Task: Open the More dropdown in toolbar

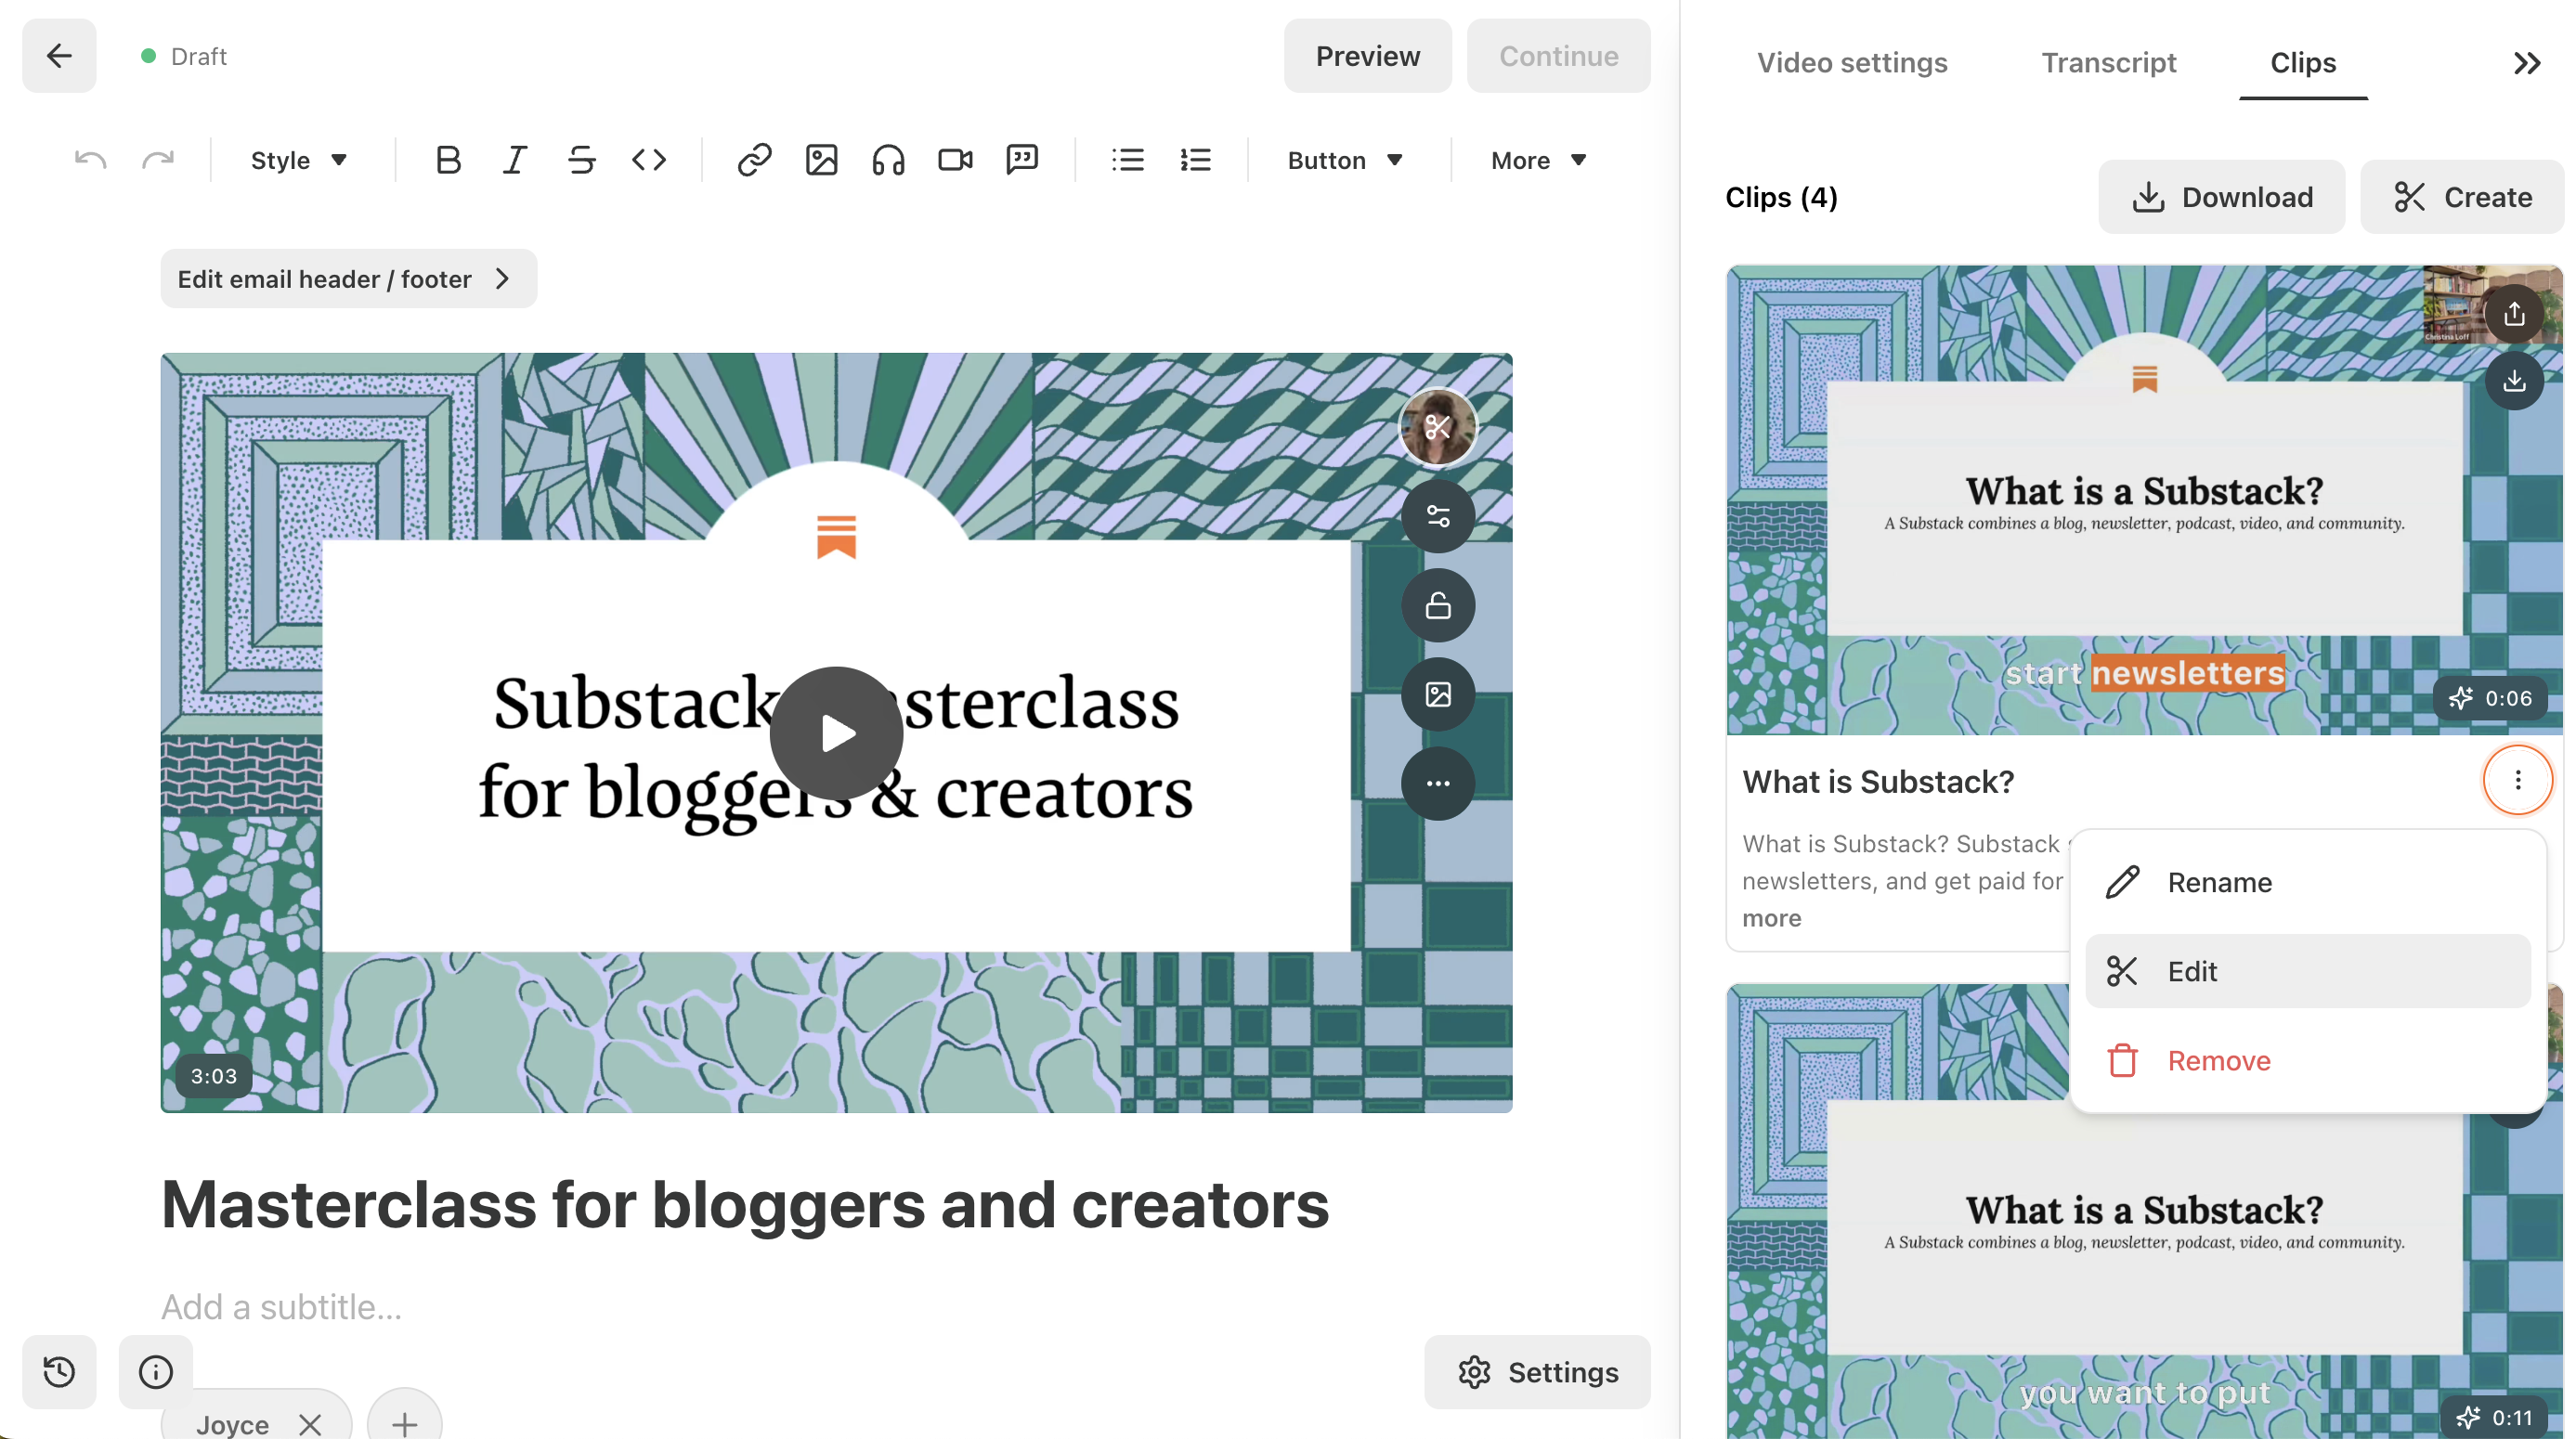Action: point(1538,160)
